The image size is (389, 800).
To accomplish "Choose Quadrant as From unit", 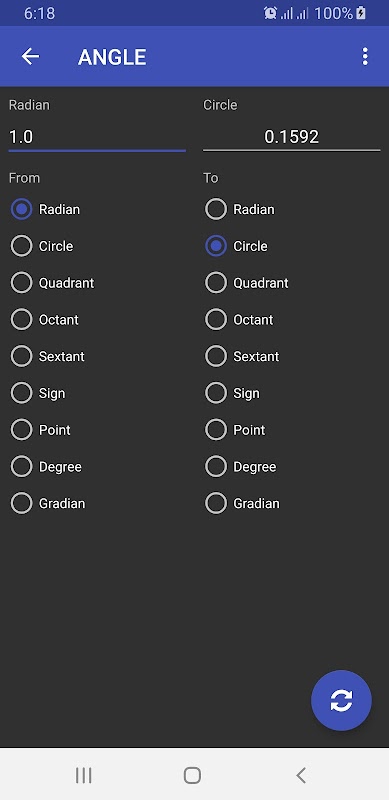I will [52, 283].
